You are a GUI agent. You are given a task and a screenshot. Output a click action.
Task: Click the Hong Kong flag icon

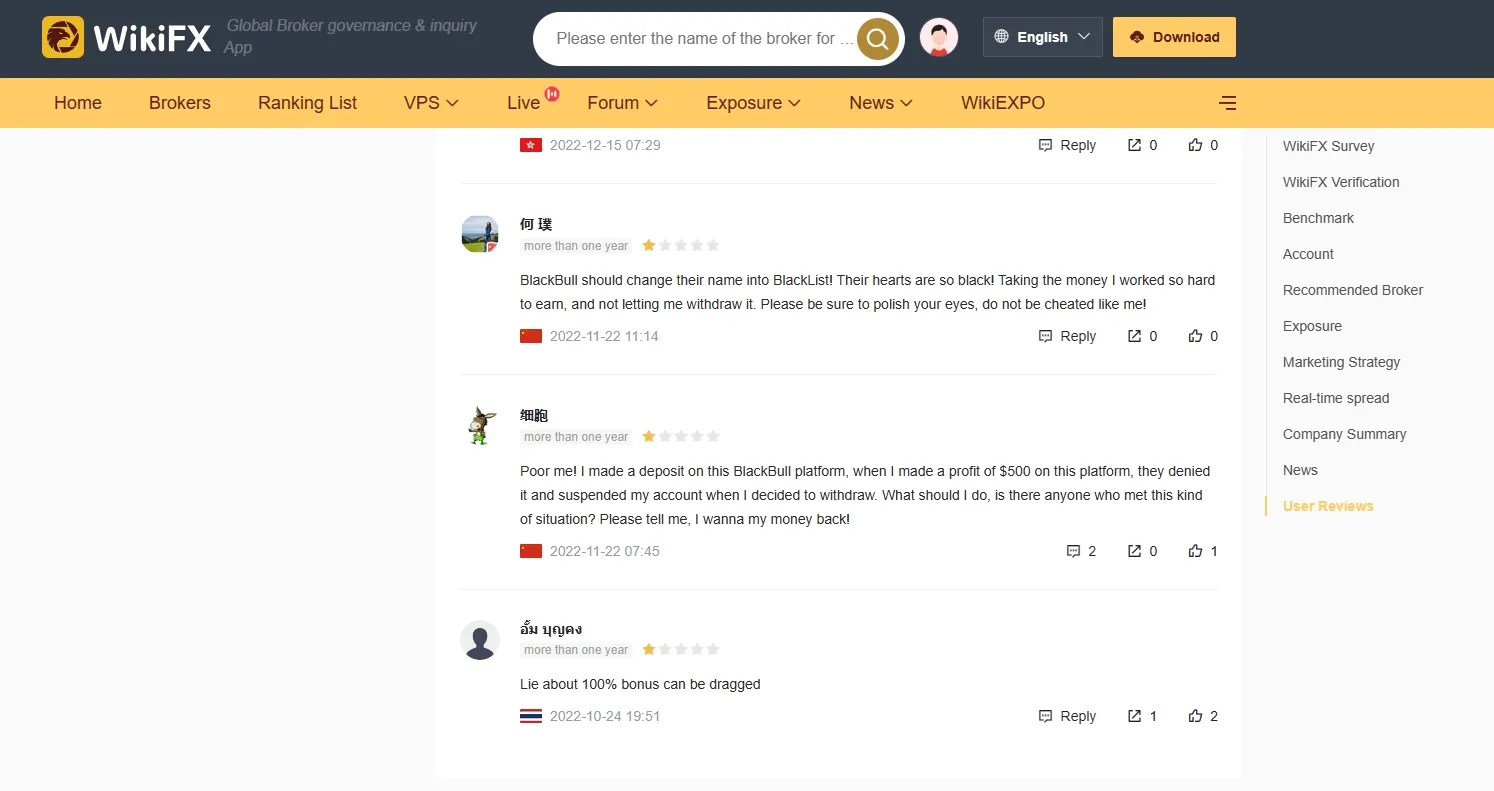pos(531,145)
